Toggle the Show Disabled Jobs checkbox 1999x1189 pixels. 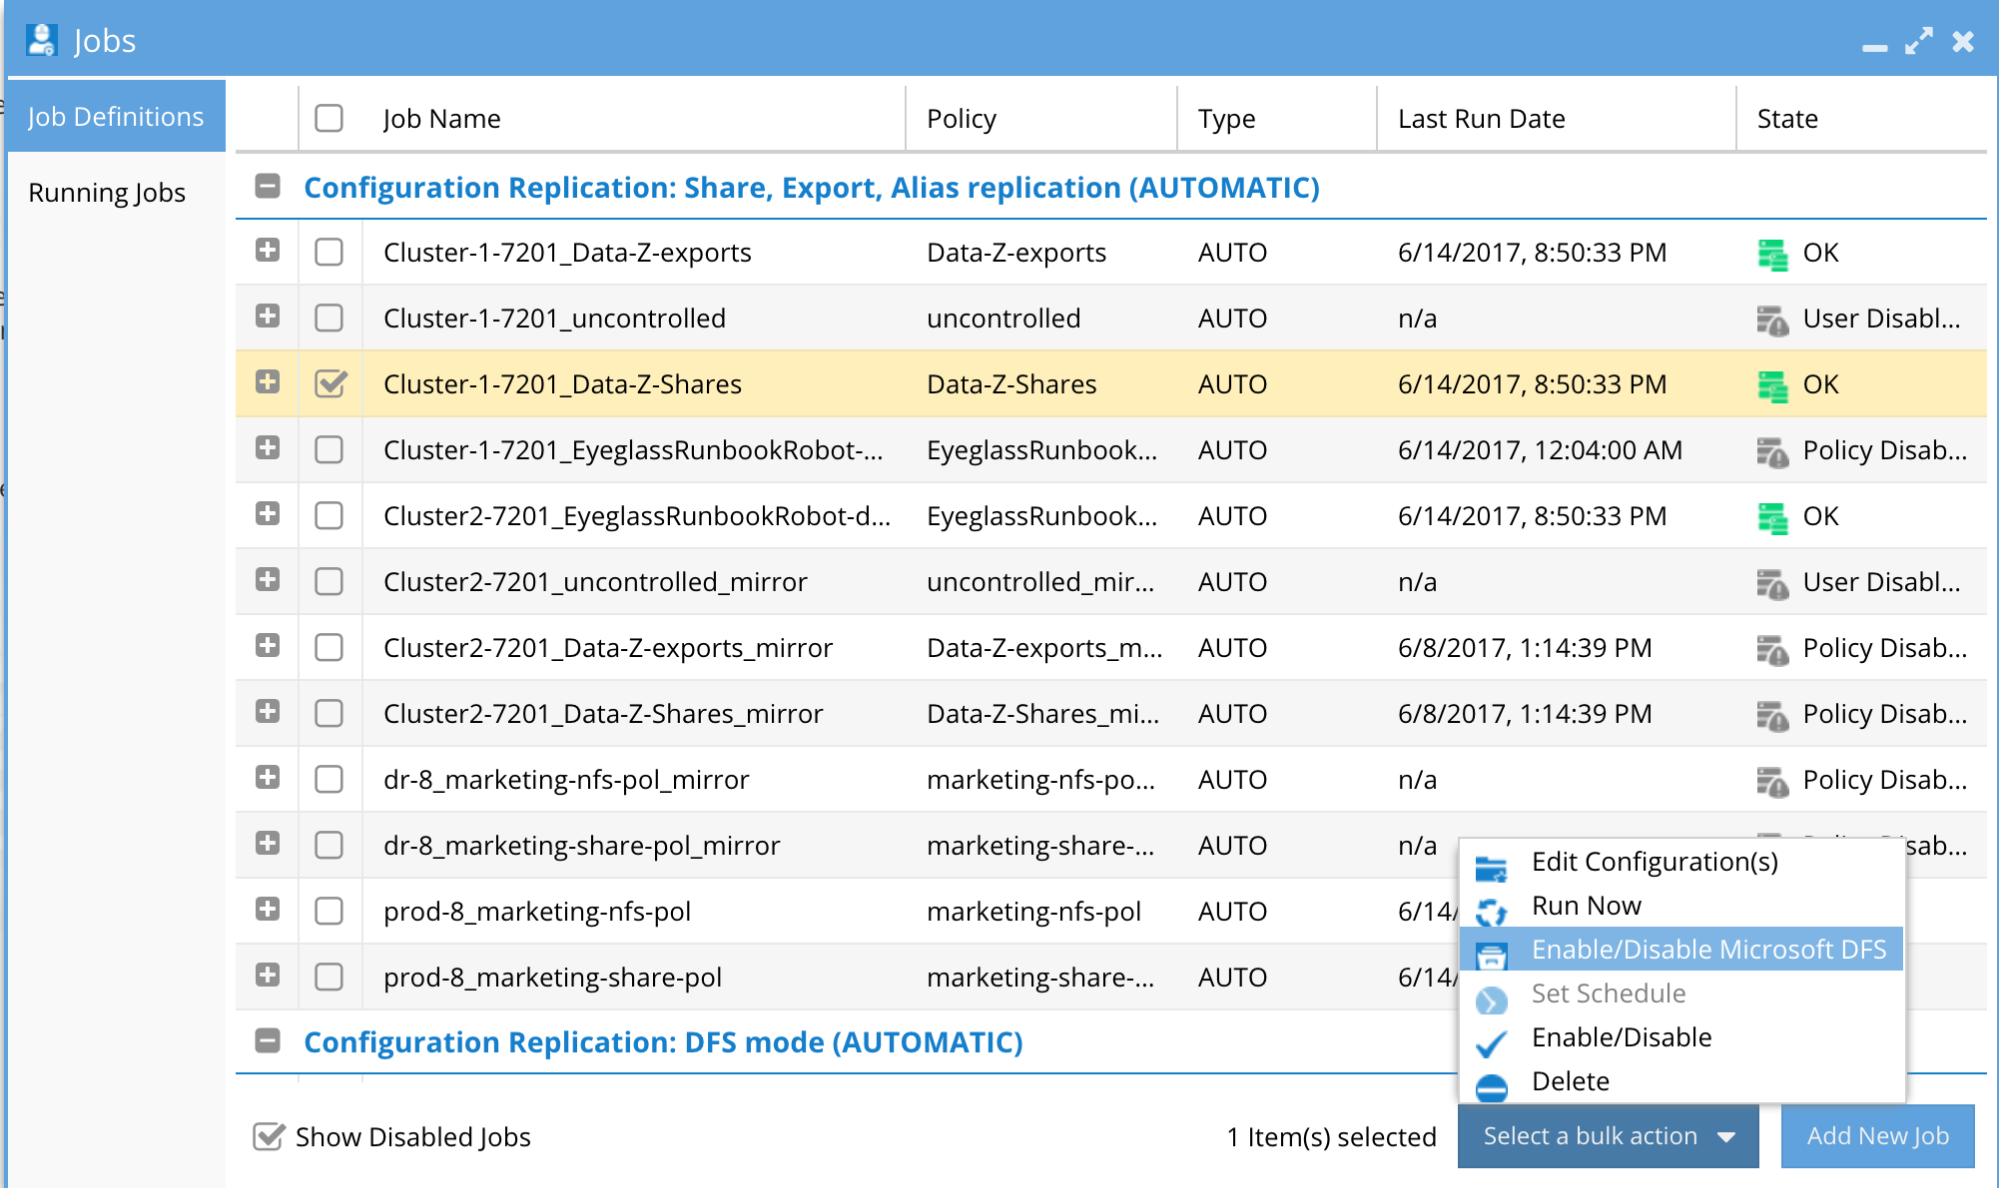[x=268, y=1136]
